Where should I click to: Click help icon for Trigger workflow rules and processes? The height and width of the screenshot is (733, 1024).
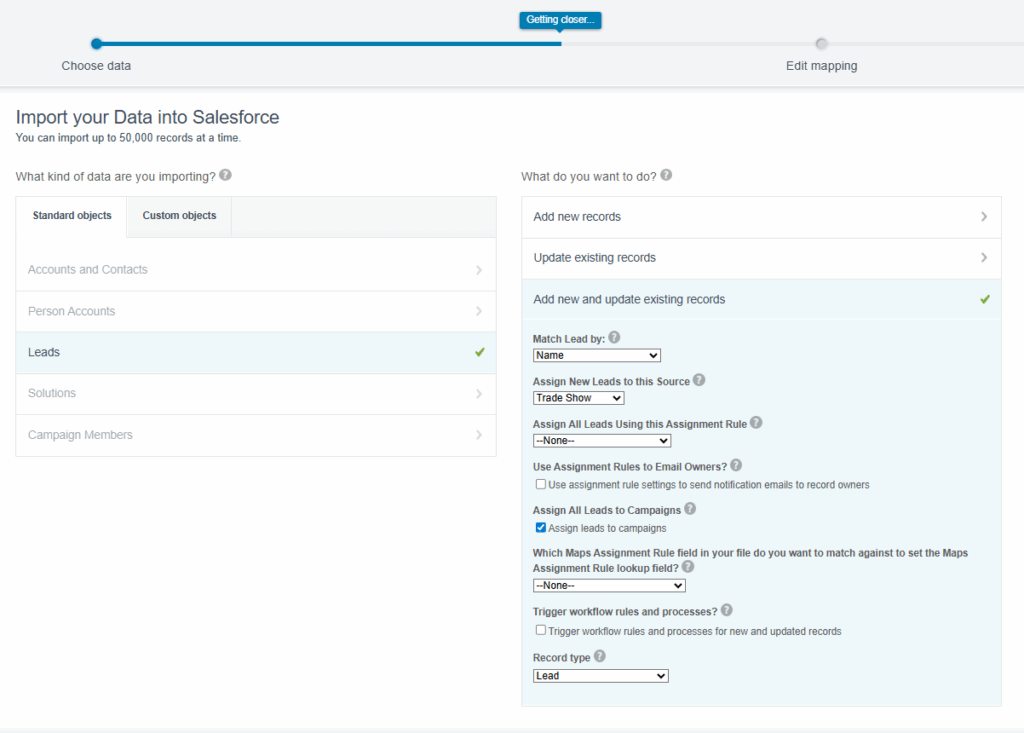pyautogui.click(x=726, y=610)
